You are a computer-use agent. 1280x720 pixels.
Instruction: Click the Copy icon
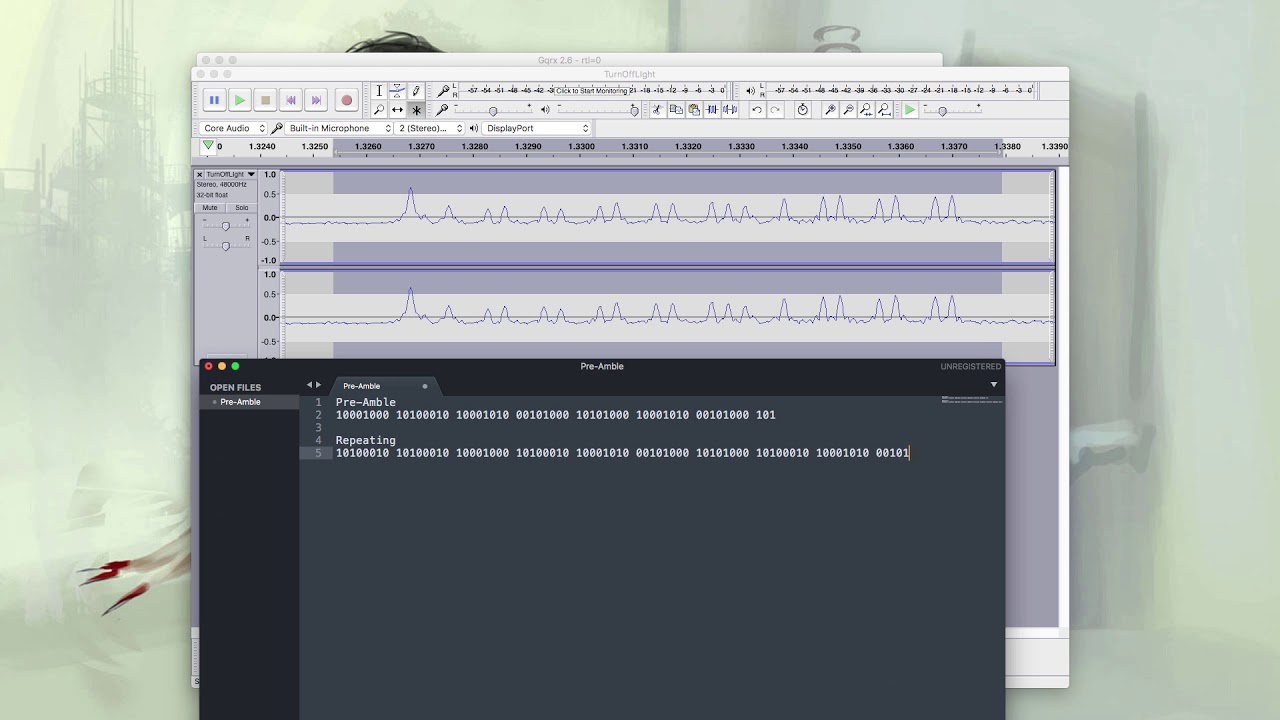[675, 110]
